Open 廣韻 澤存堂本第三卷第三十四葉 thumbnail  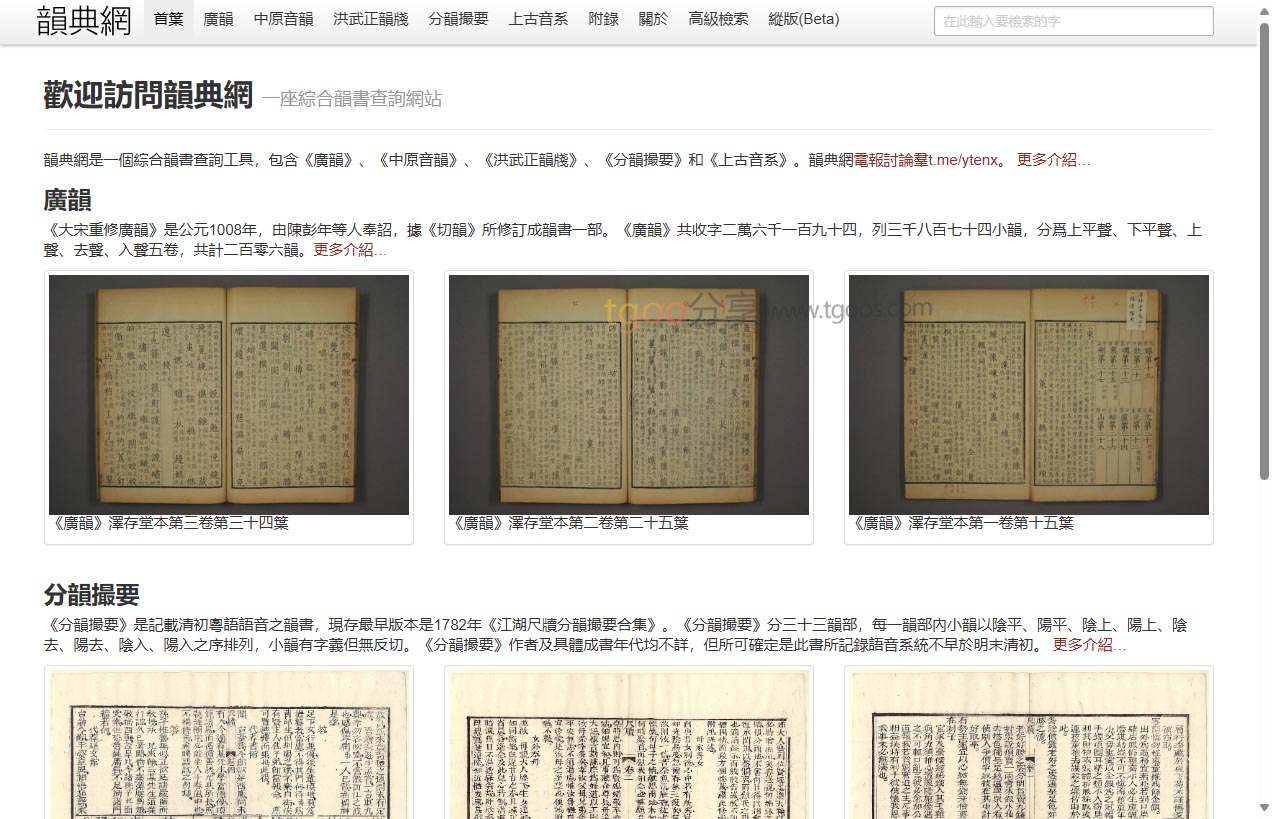point(229,395)
